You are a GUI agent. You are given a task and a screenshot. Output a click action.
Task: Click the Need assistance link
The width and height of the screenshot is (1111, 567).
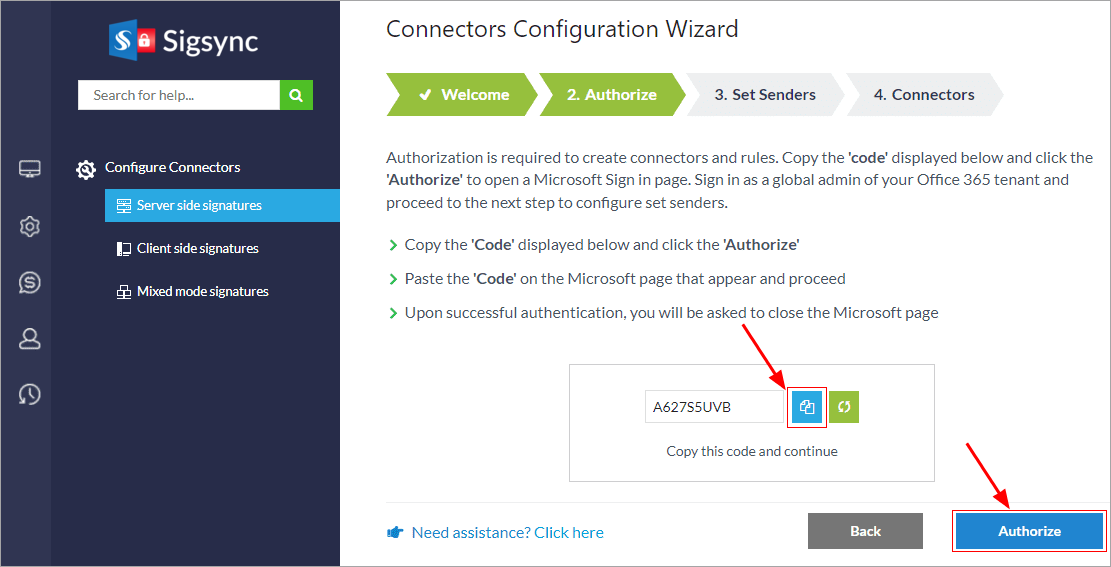[507, 532]
